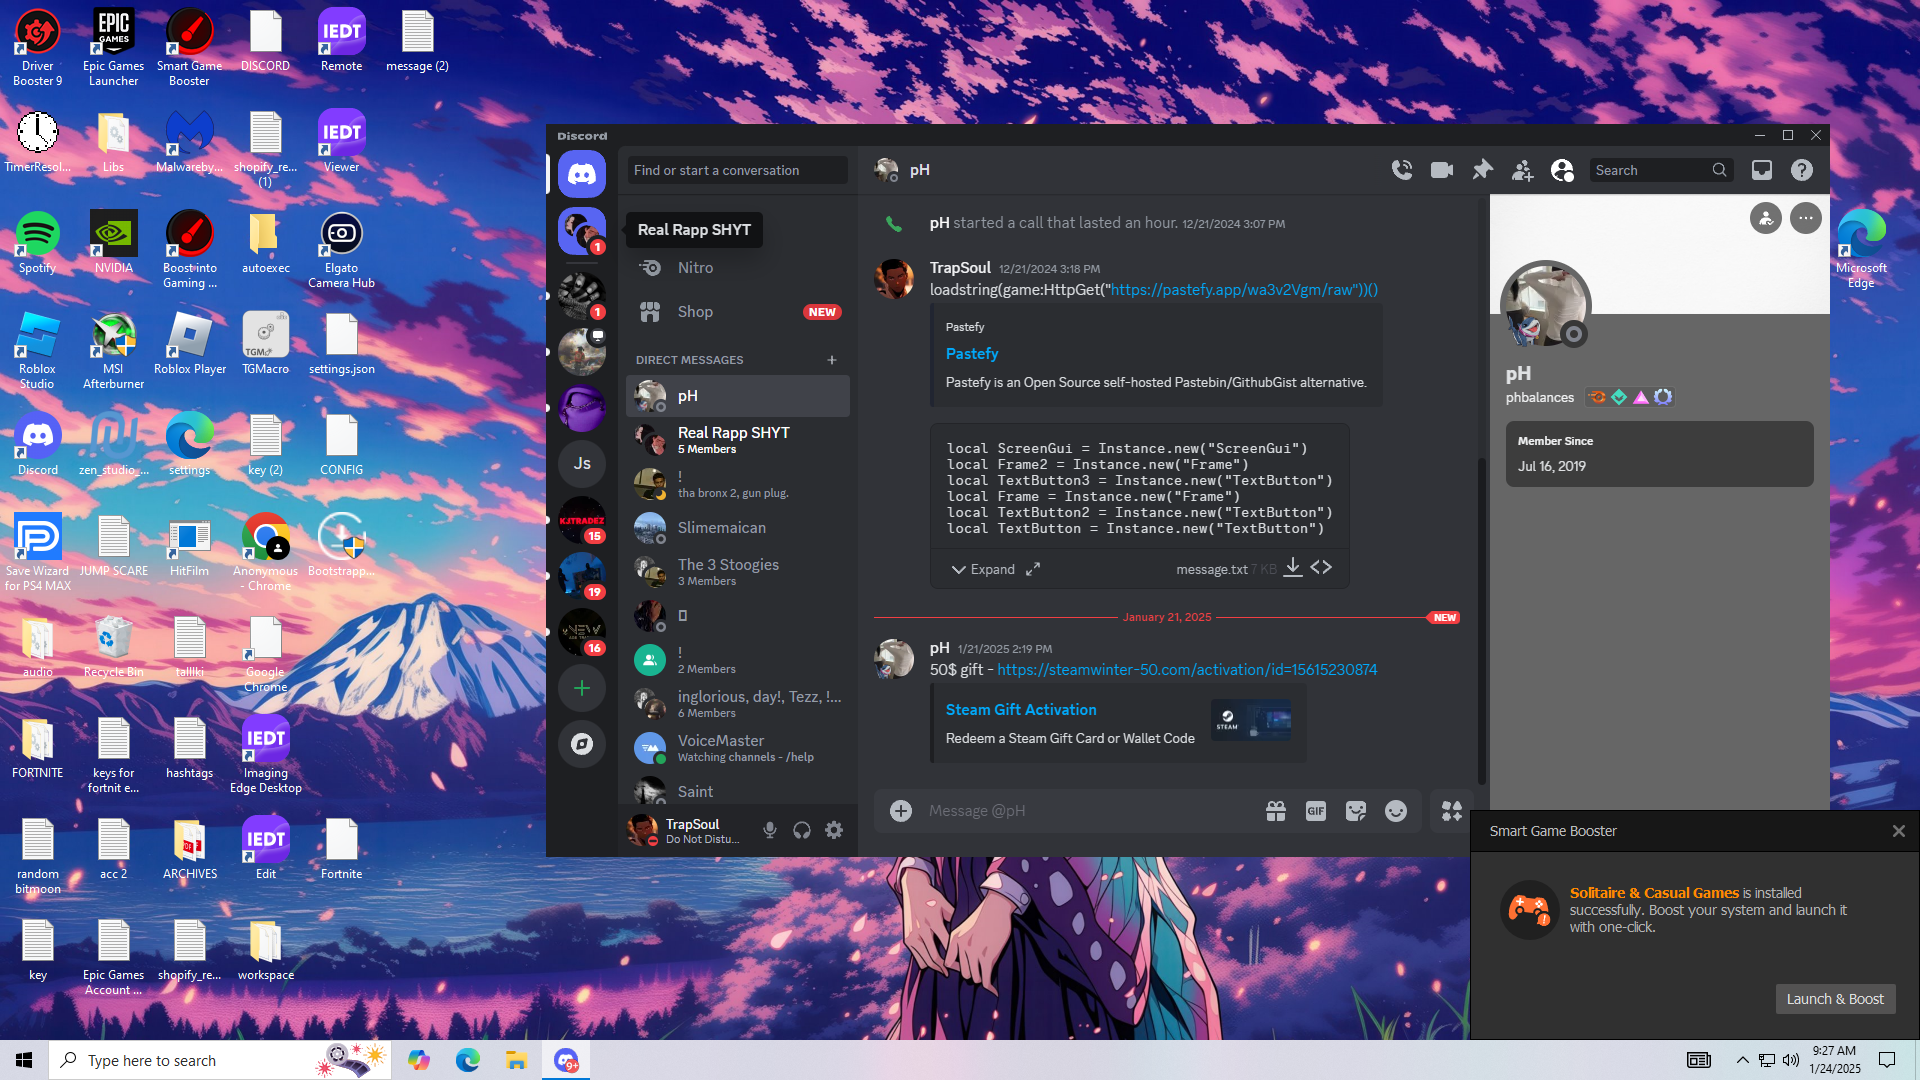This screenshot has width=1920, height=1080.
Task: Open the emoji picker
Action: click(x=1396, y=811)
